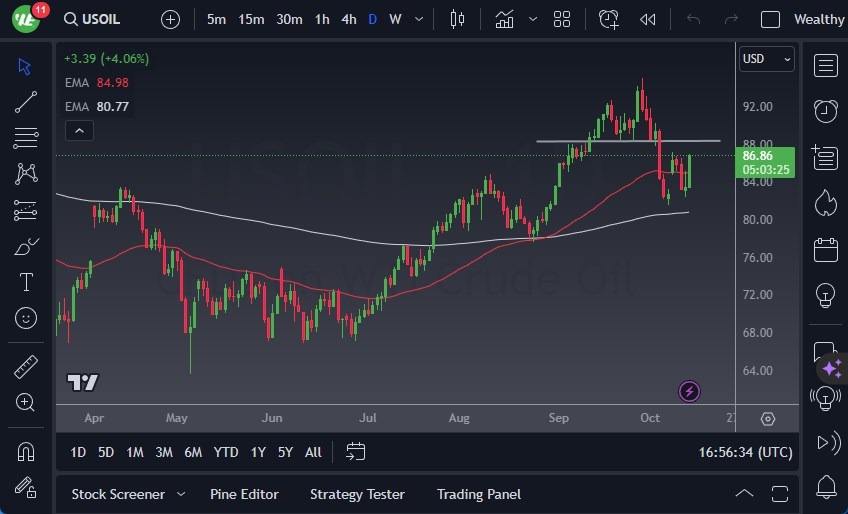
Task: Open the USD currency dropdown
Action: (766, 59)
